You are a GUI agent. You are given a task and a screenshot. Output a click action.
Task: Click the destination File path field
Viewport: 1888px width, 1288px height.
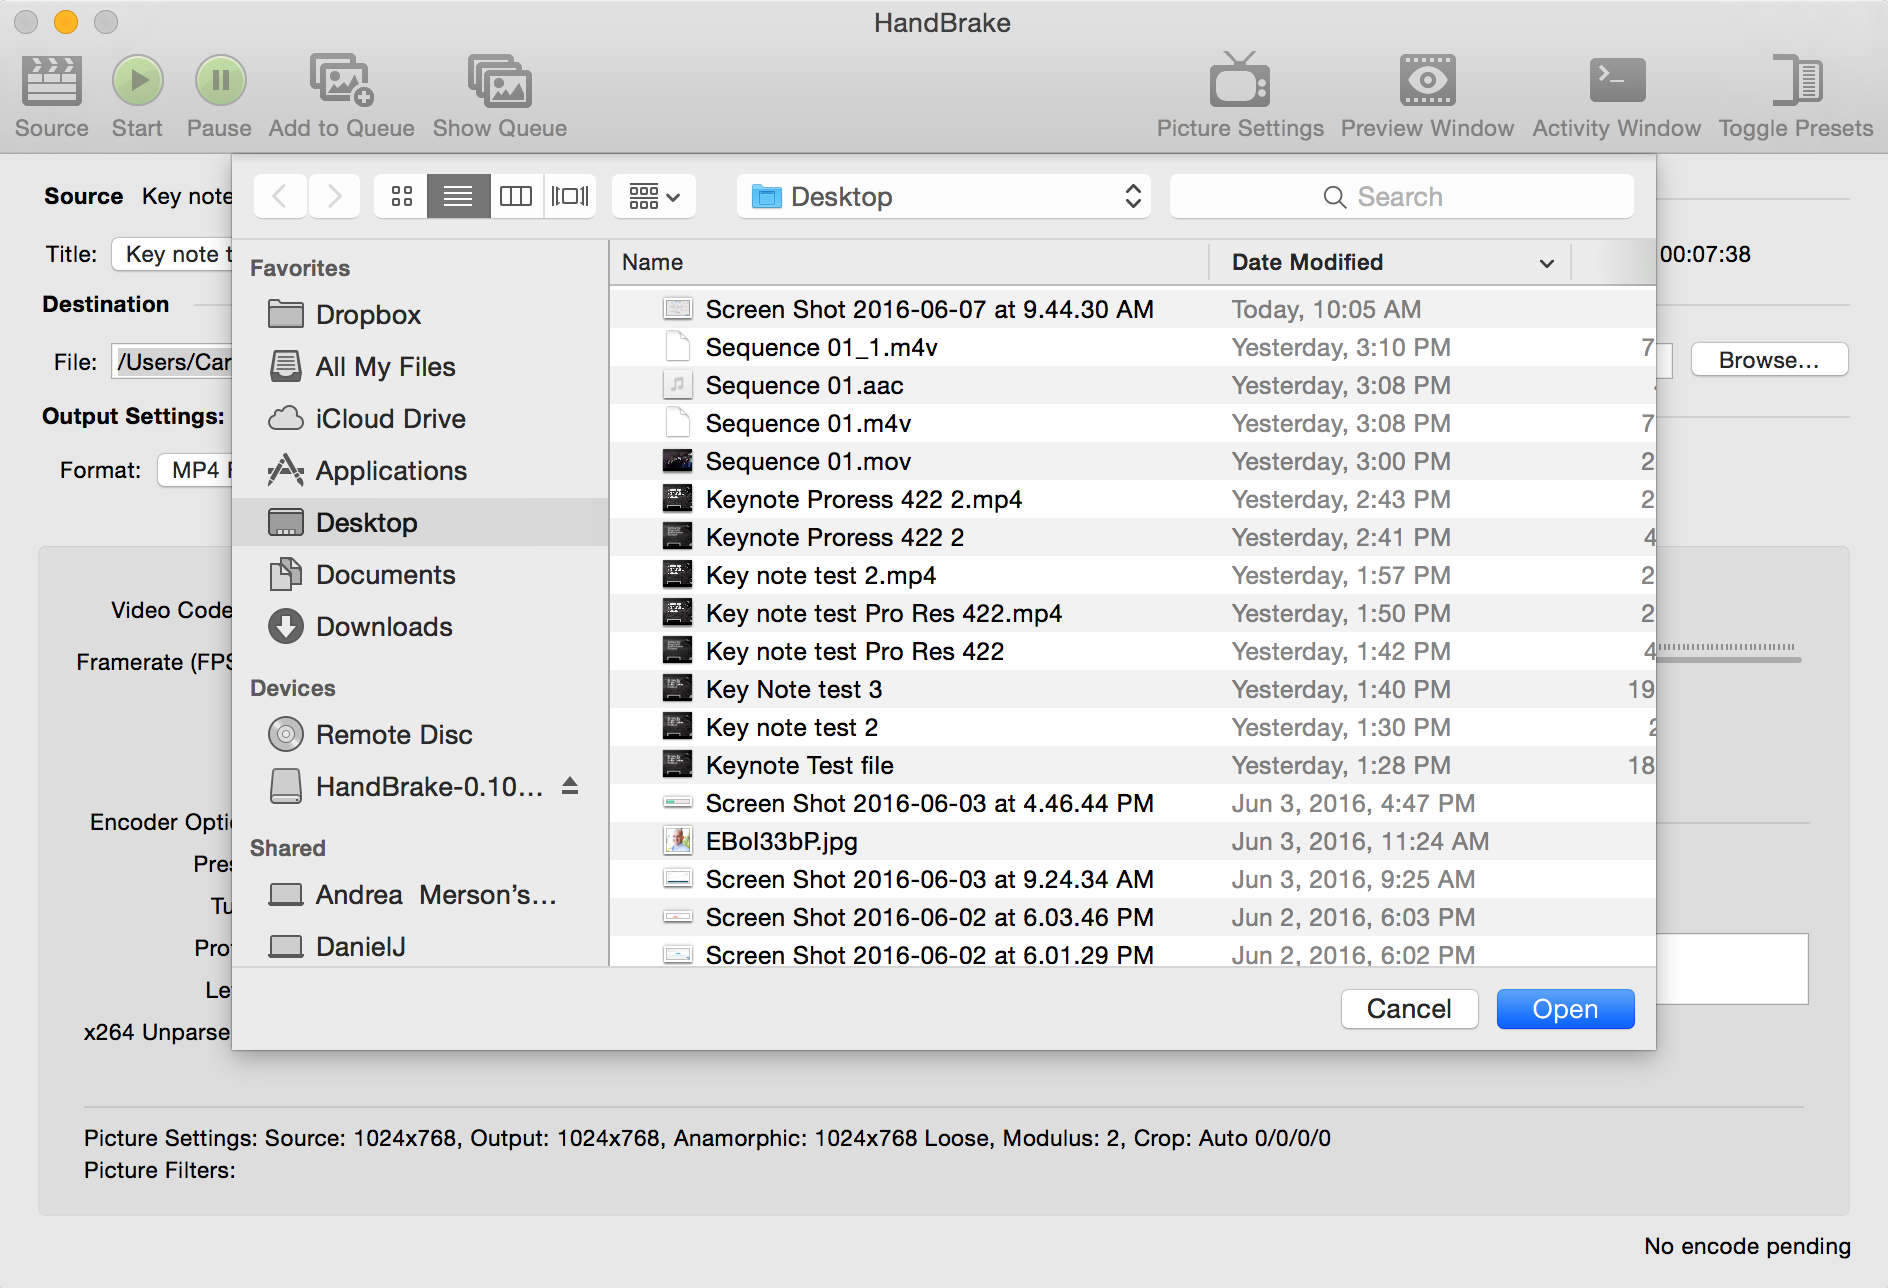click(172, 362)
